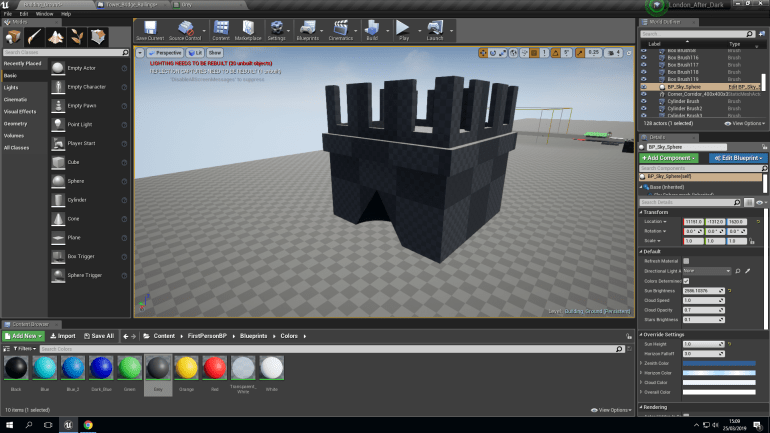The height and width of the screenshot is (433, 770).
Task: Open the File menu
Action: (x=8, y=14)
